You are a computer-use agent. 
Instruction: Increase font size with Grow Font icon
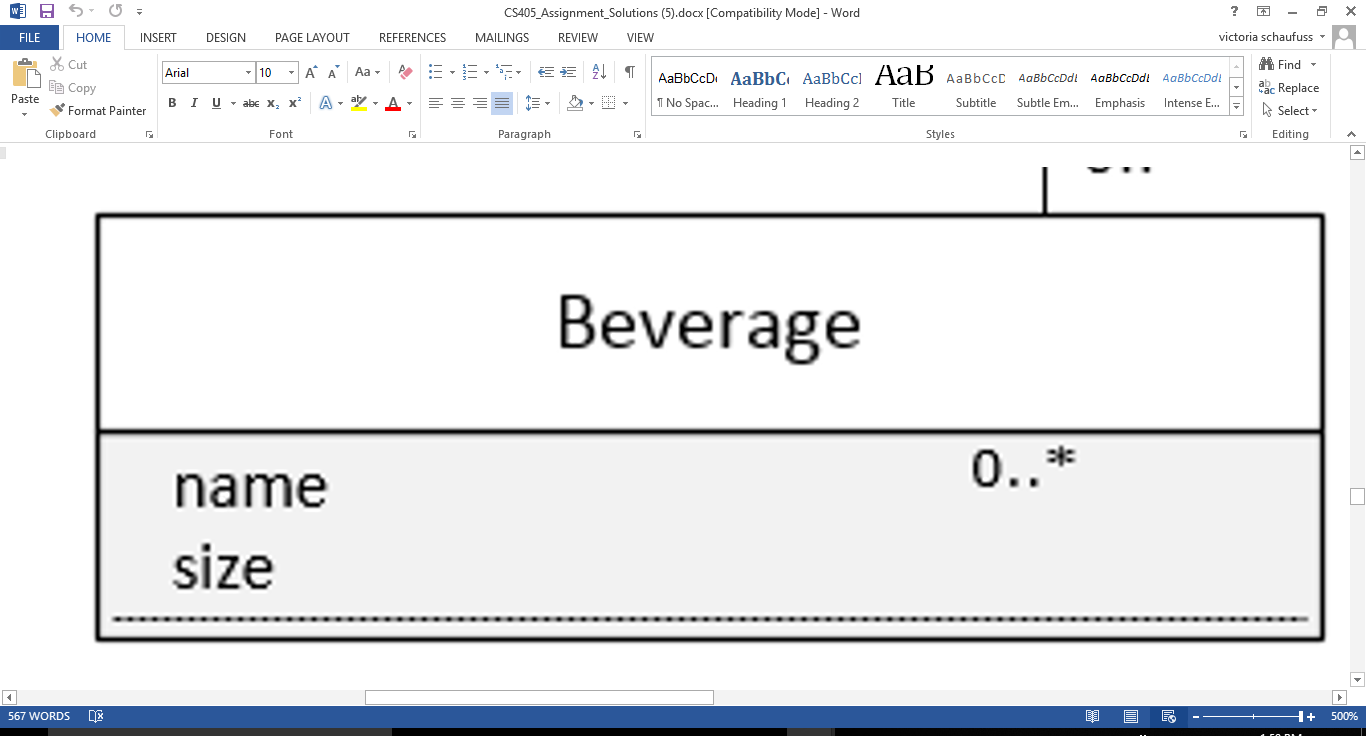[x=311, y=73]
